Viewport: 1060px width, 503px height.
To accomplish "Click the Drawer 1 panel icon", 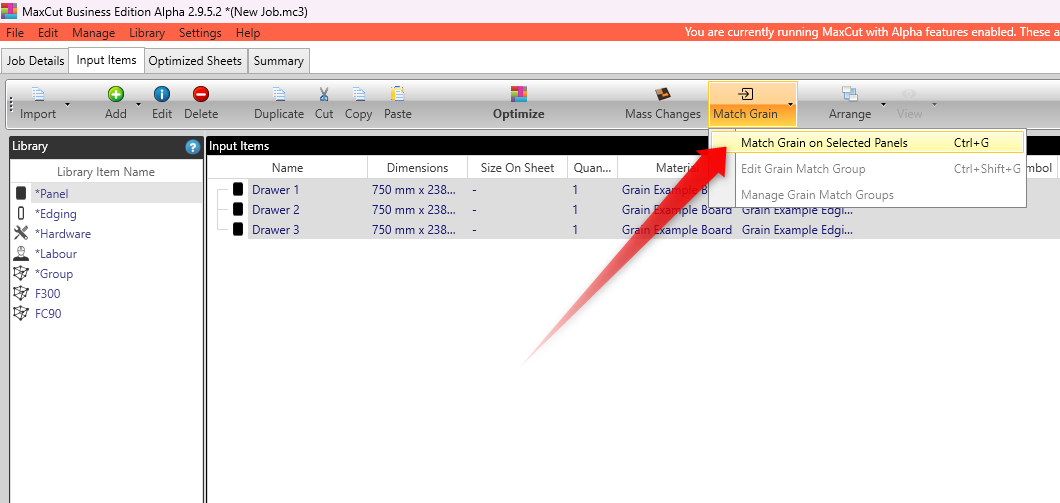I will 238,189.
